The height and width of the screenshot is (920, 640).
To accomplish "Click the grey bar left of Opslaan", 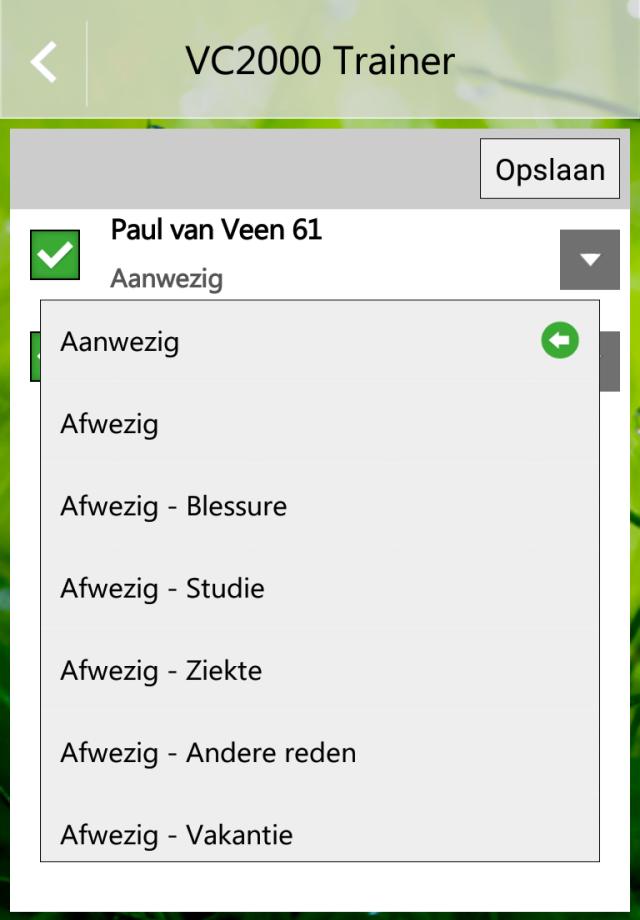I will (240, 169).
